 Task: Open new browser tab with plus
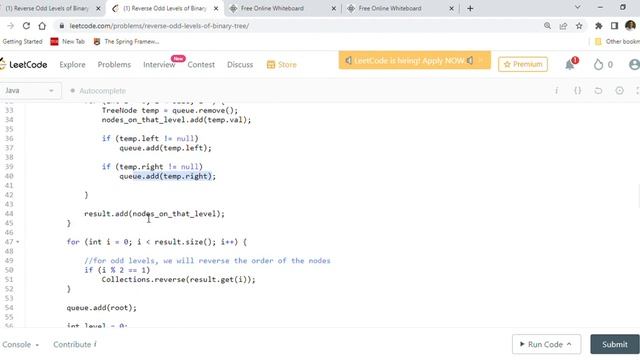[470, 8]
